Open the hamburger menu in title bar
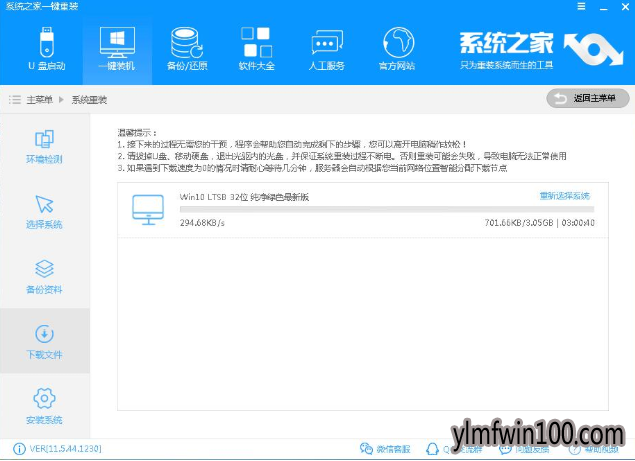This screenshot has height=461, width=635. point(581,6)
